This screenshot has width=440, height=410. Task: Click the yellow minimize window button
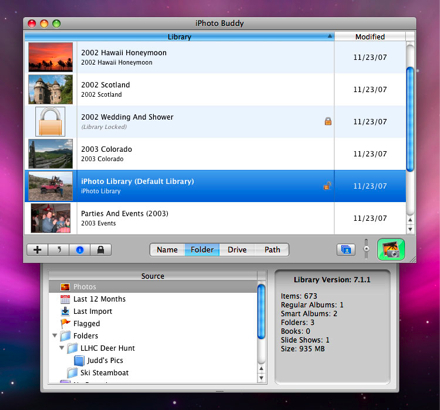(44, 24)
